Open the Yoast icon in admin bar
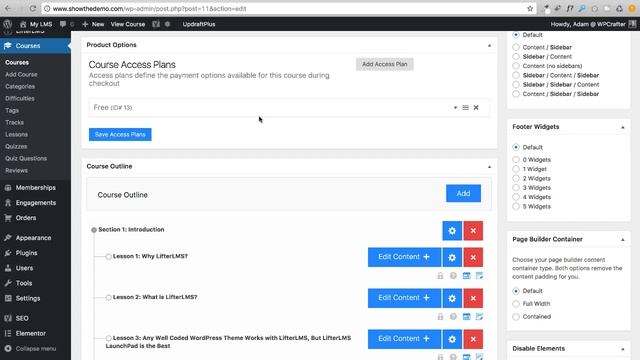The width and height of the screenshot is (640, 360). pos(156,24)
